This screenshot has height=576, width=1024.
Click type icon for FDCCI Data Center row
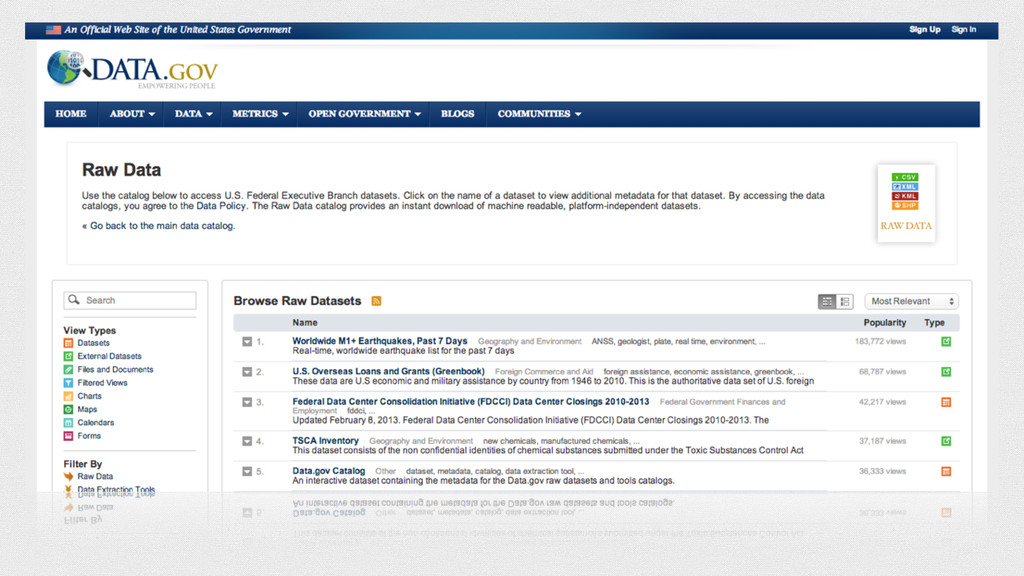point(946,402)
